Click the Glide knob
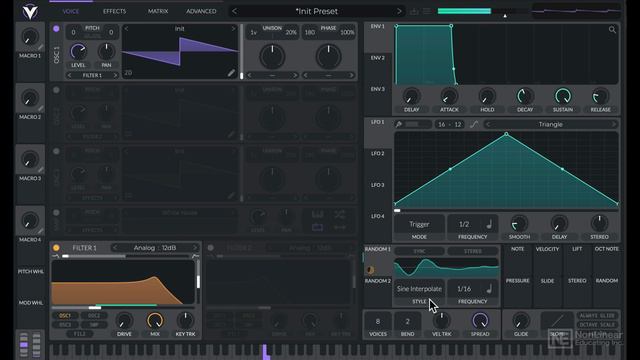Screen dimensions: 640x360 [521, 321]
